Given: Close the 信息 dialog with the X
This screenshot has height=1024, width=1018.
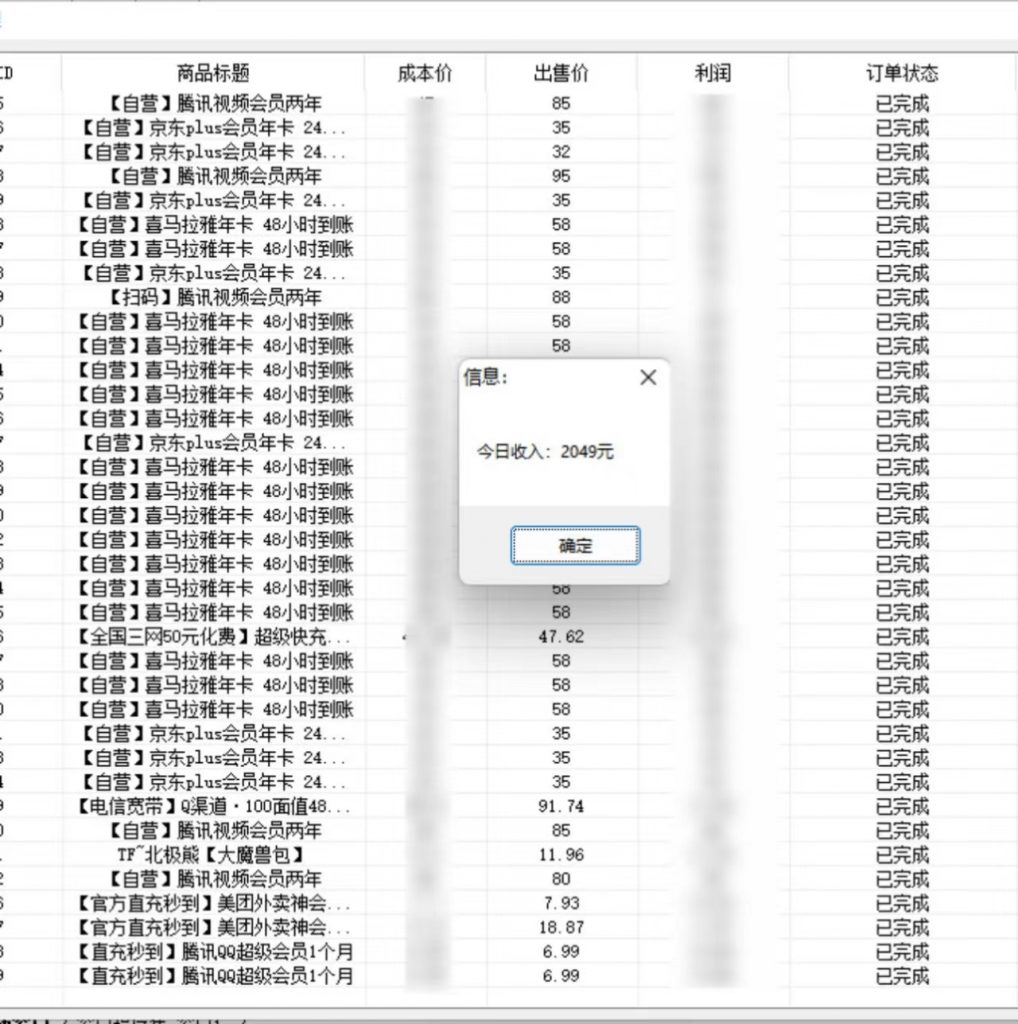Looking at the screenshot, I should [647, 378].
